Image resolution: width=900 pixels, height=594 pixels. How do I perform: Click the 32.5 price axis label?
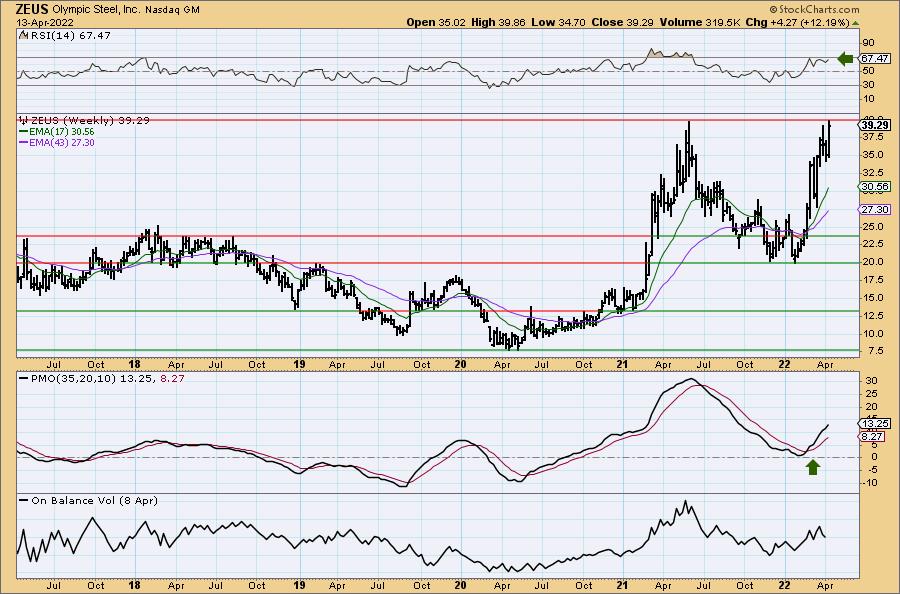872,173
